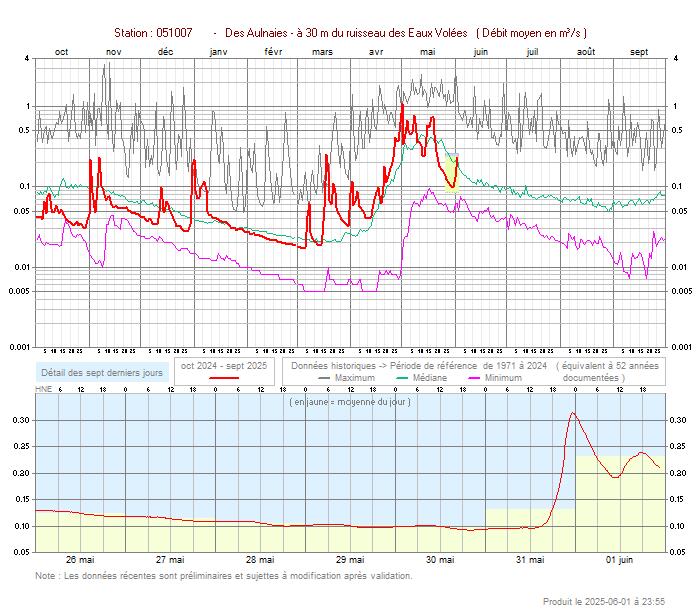Select the "déc" month label
700x610 pixels.
[165, 52]
